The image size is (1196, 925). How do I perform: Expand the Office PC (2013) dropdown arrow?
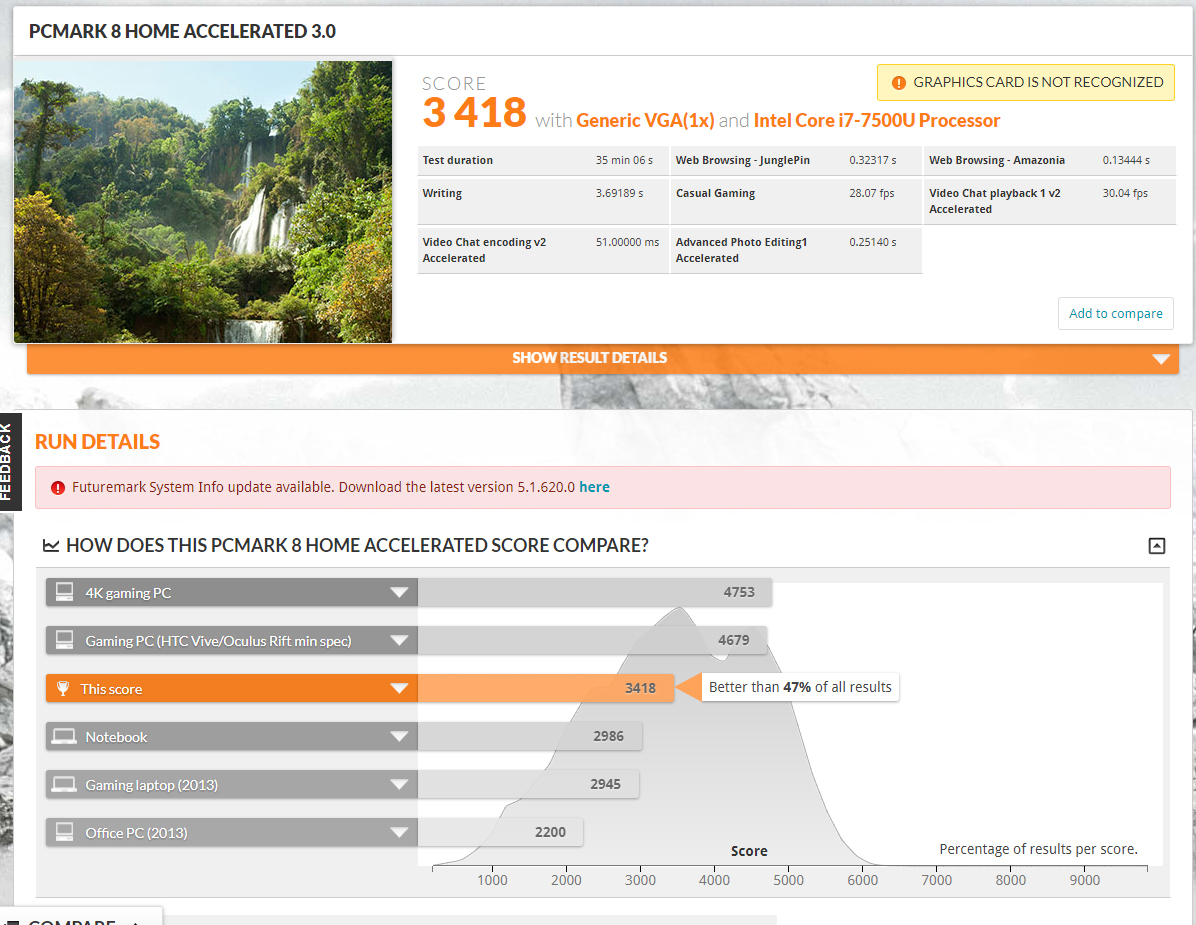(x=399, y=833)
